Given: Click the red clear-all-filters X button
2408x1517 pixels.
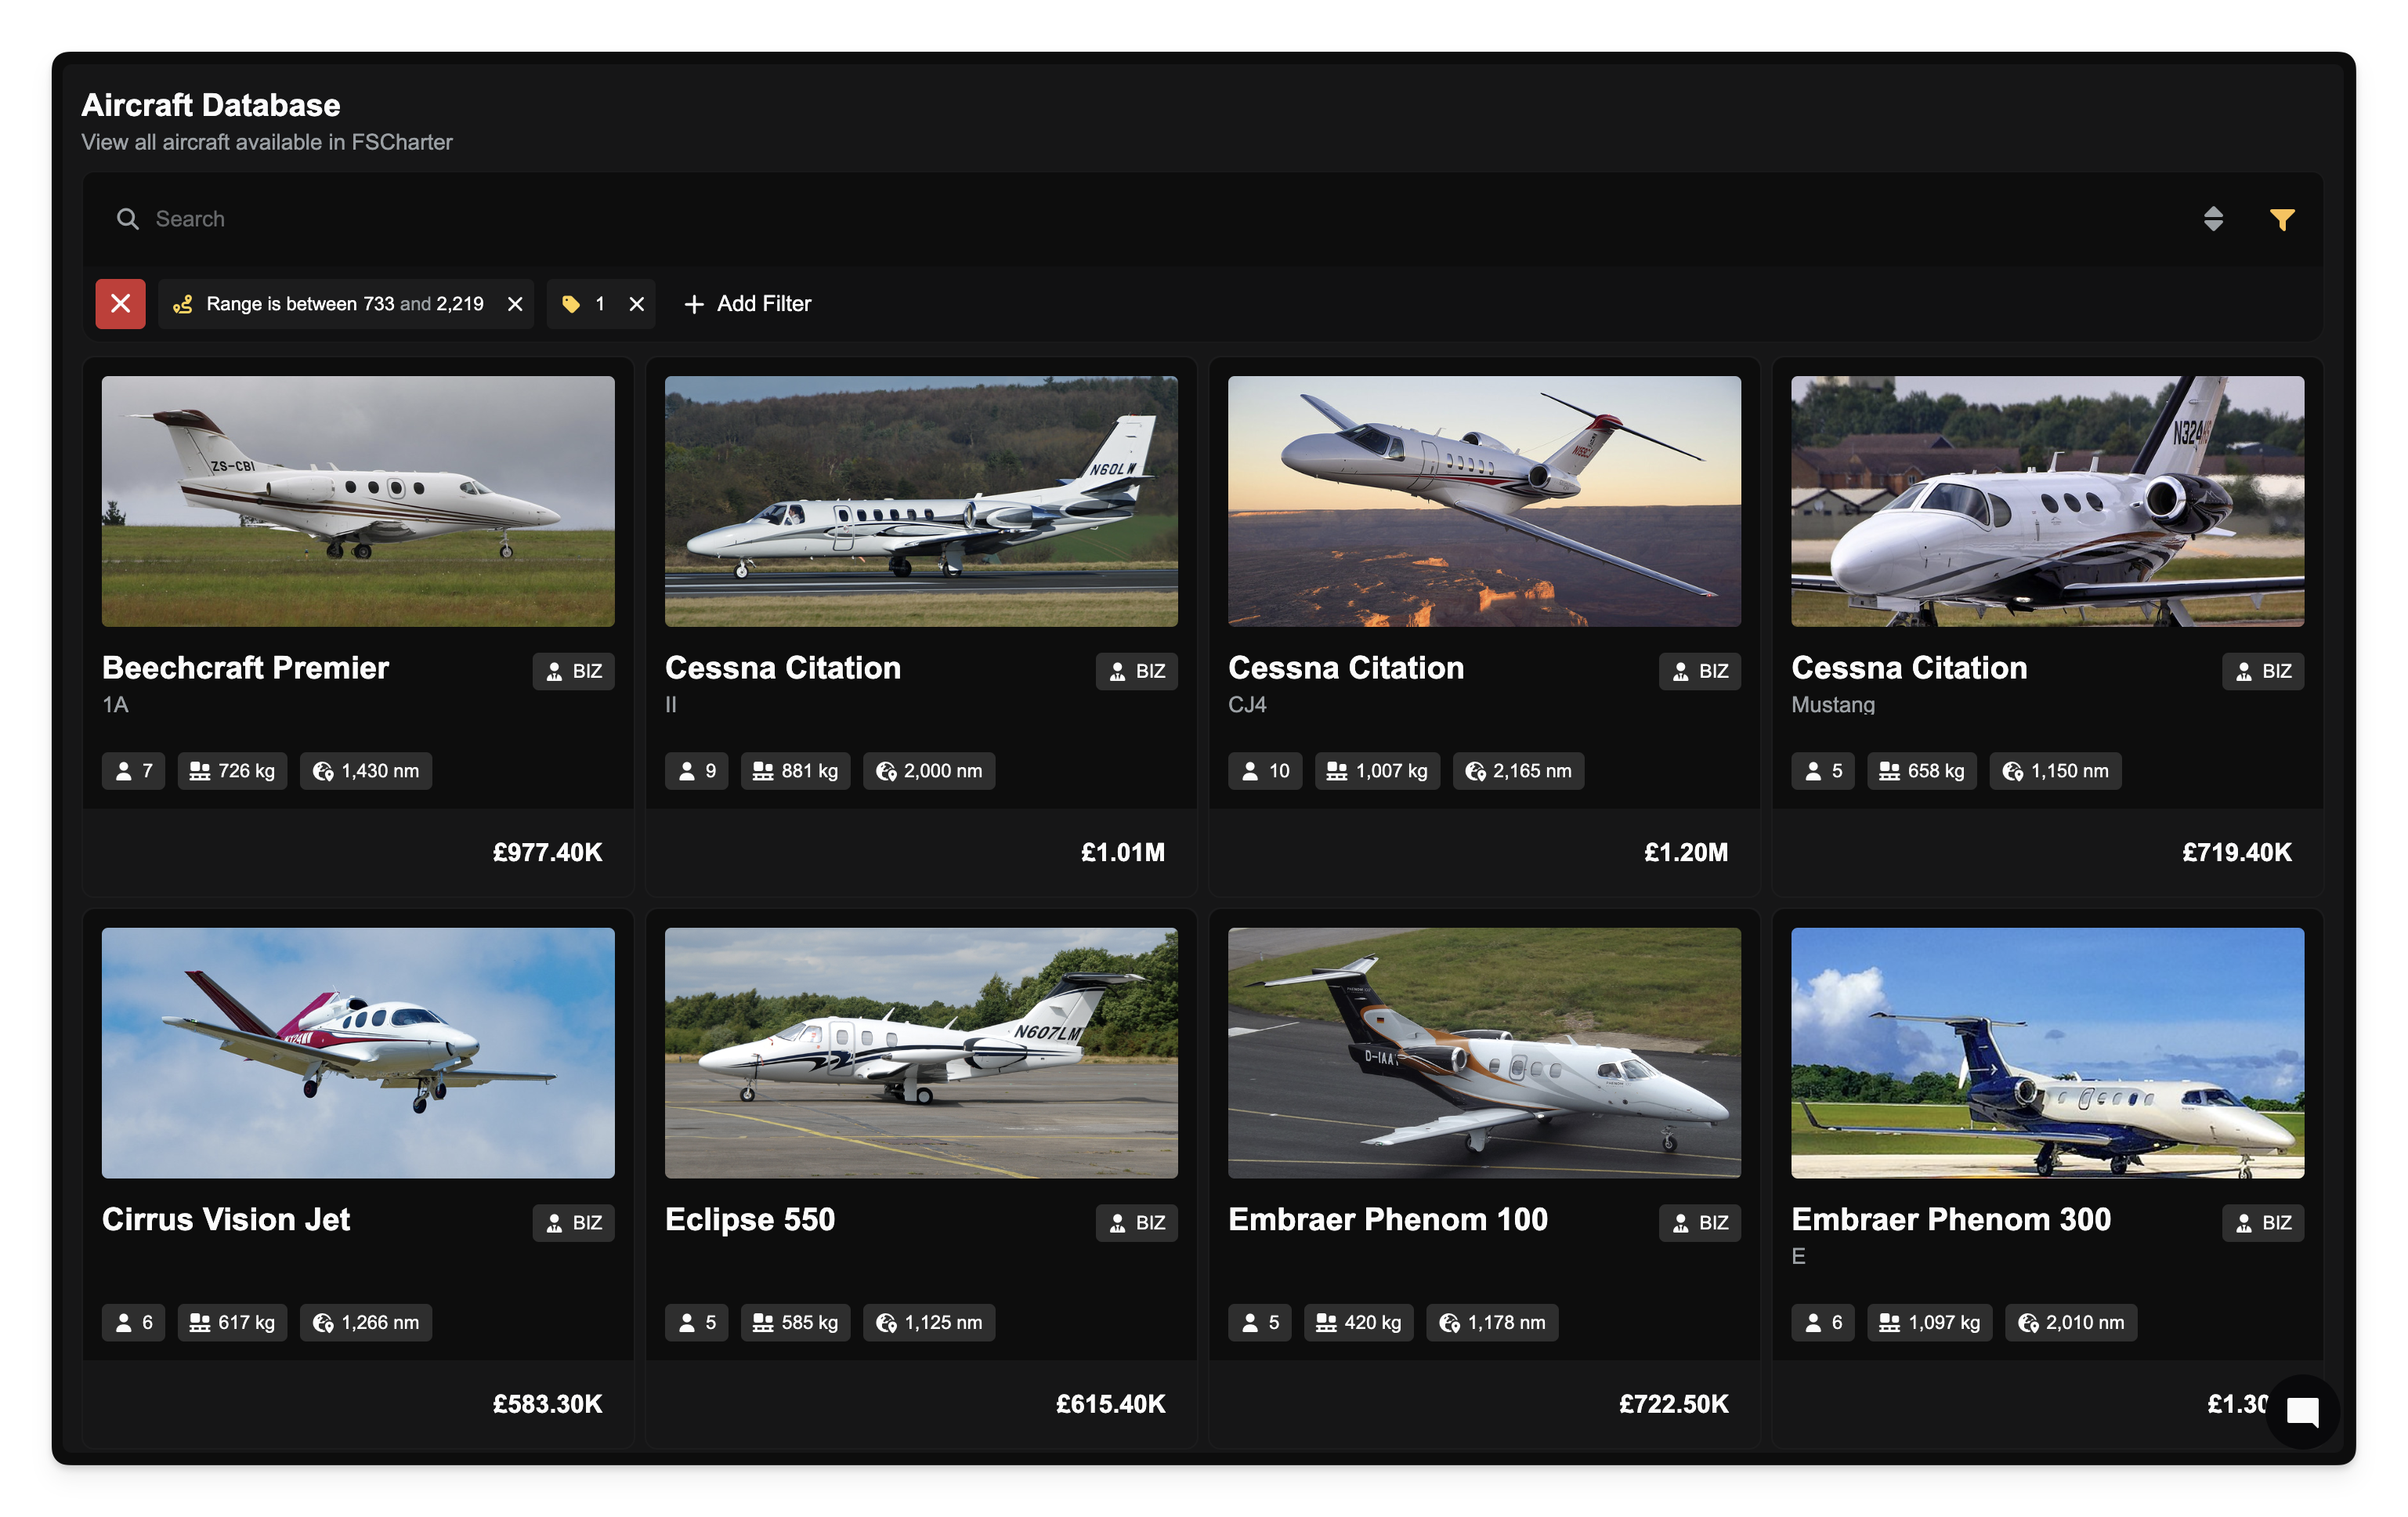Looking at the screenshot, I should coord(120,304).
